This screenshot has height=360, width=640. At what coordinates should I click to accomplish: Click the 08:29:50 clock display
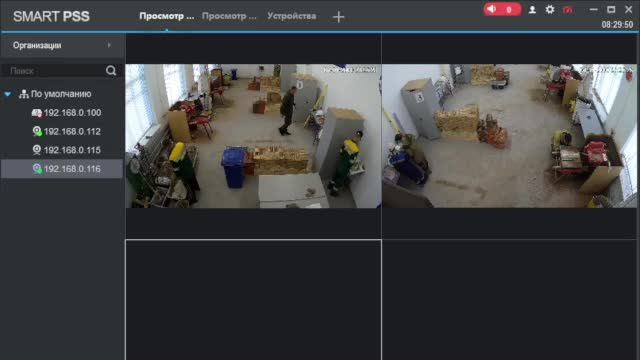coord(617,24)
